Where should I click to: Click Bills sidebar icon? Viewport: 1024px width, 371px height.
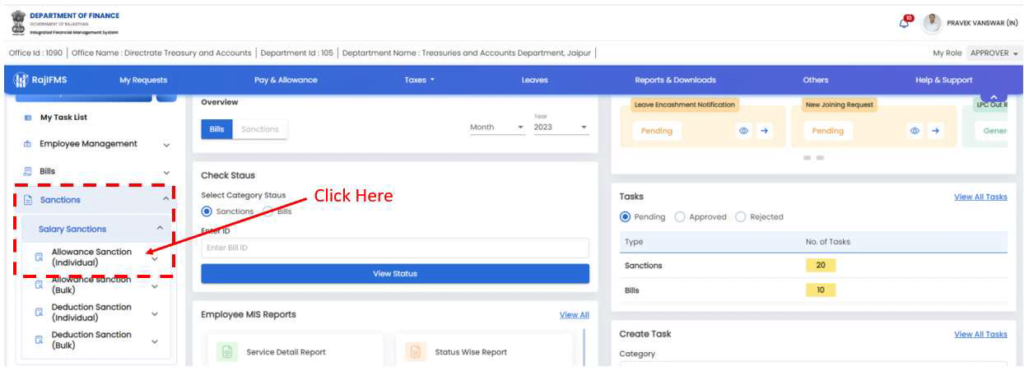point(27,172)
